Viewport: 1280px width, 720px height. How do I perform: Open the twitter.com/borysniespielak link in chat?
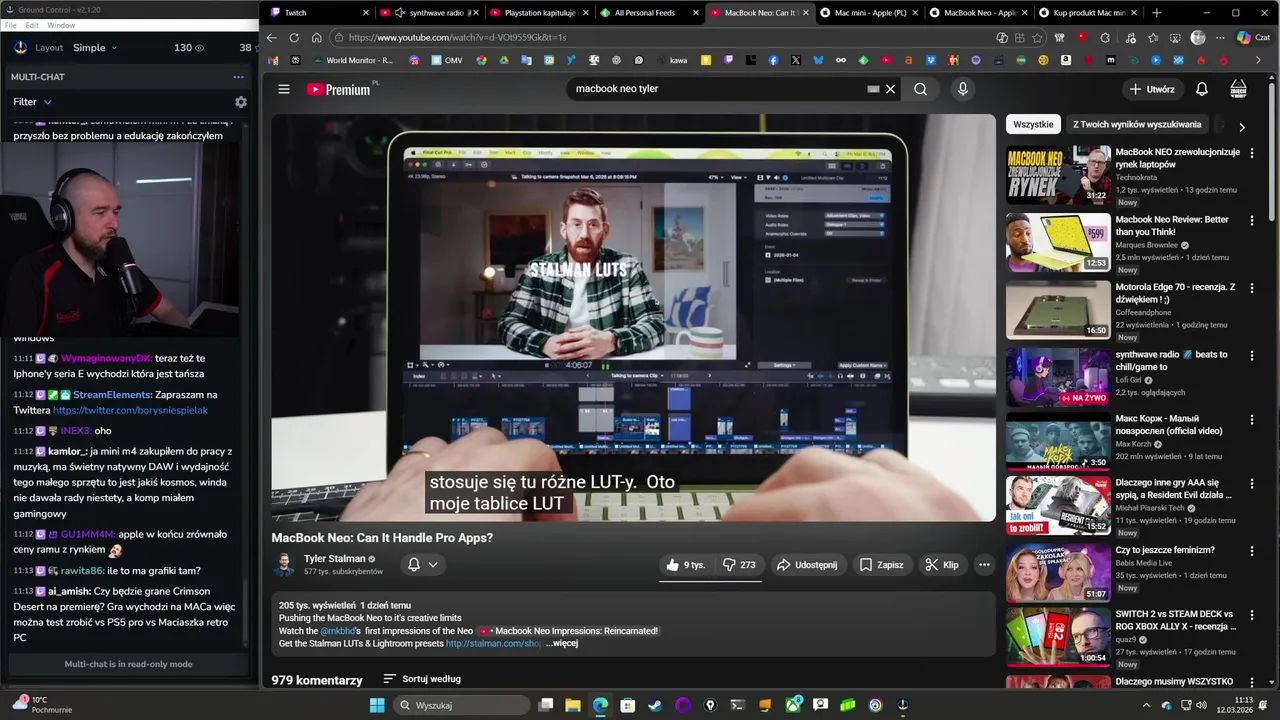(x=130, y=411)
